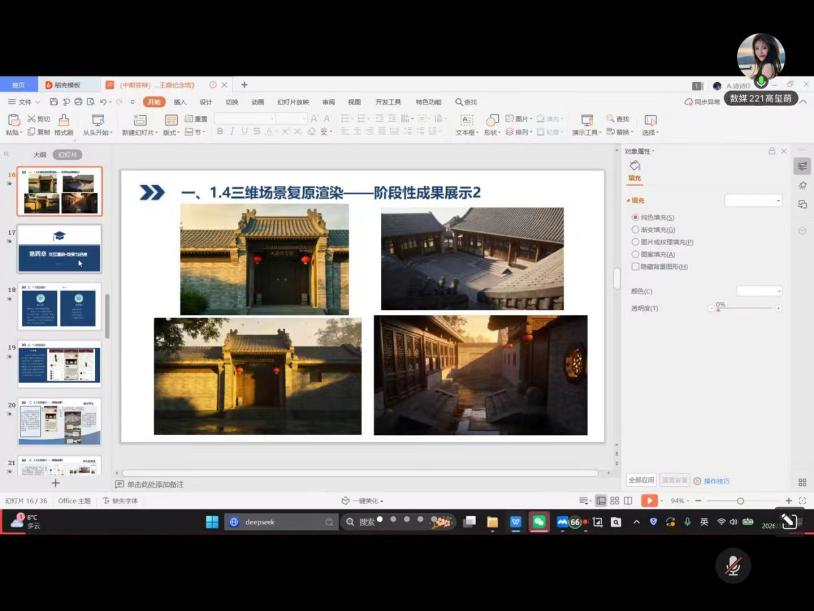Screen dimensions: 814x611
Task: Start slideshow with the orange play button
Action: 649,500
